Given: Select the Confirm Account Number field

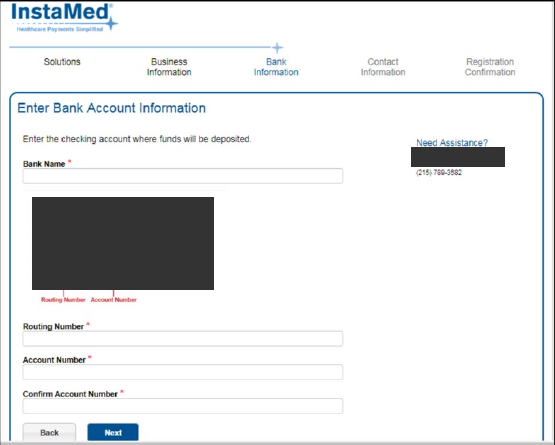Looking at the screenshot, I should [183, 406].
